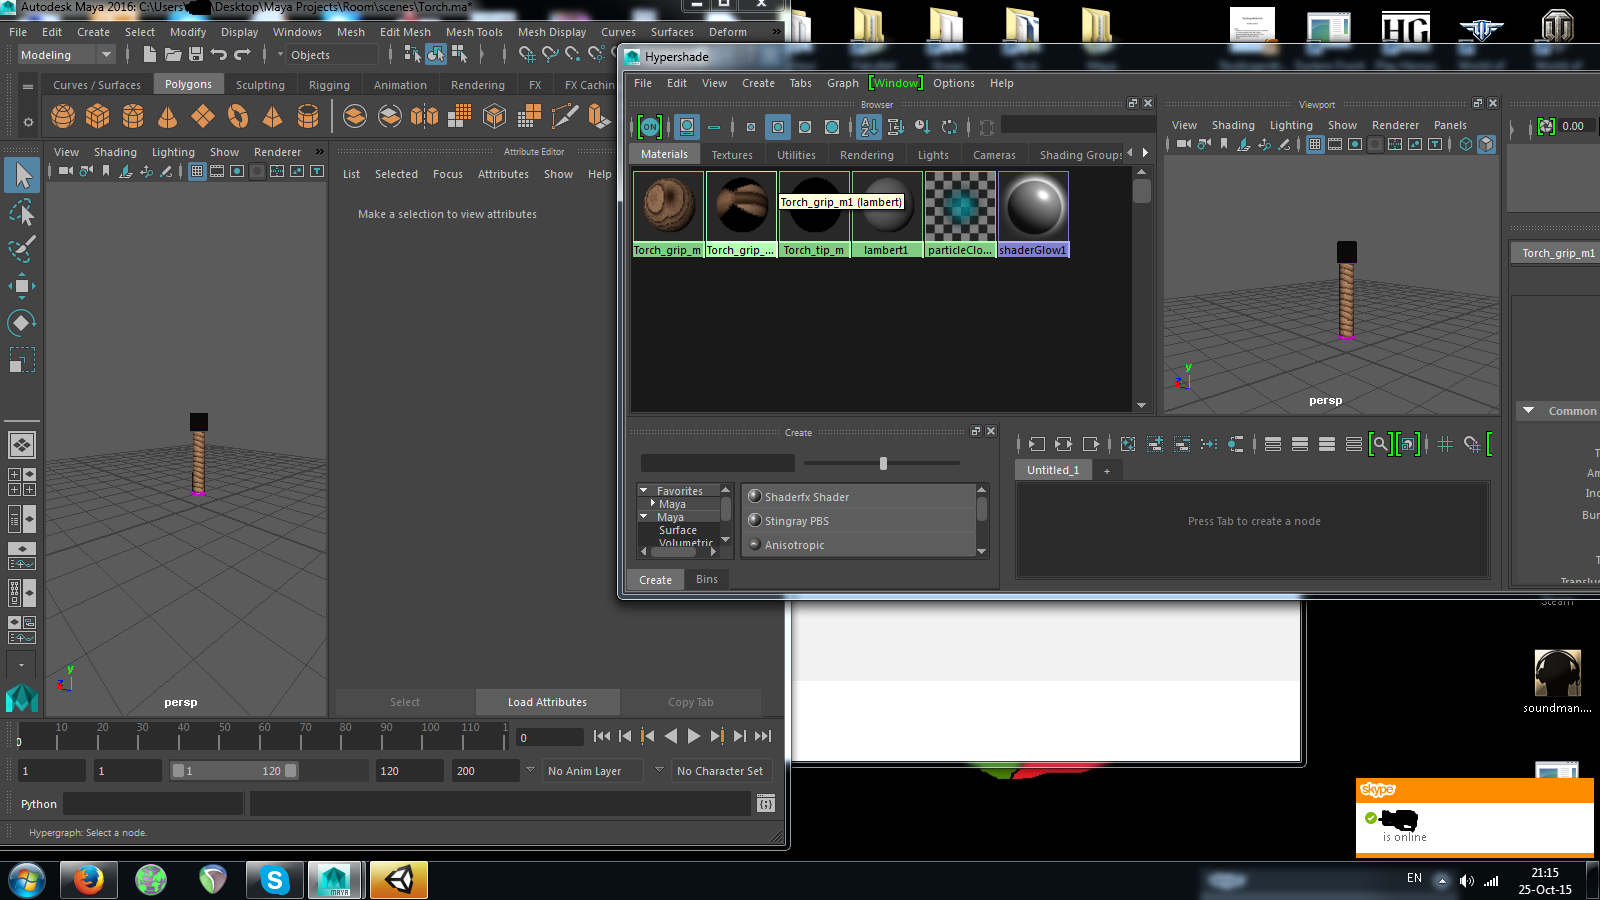Toggle film gate in main viewport toolbar

(217, 171)
